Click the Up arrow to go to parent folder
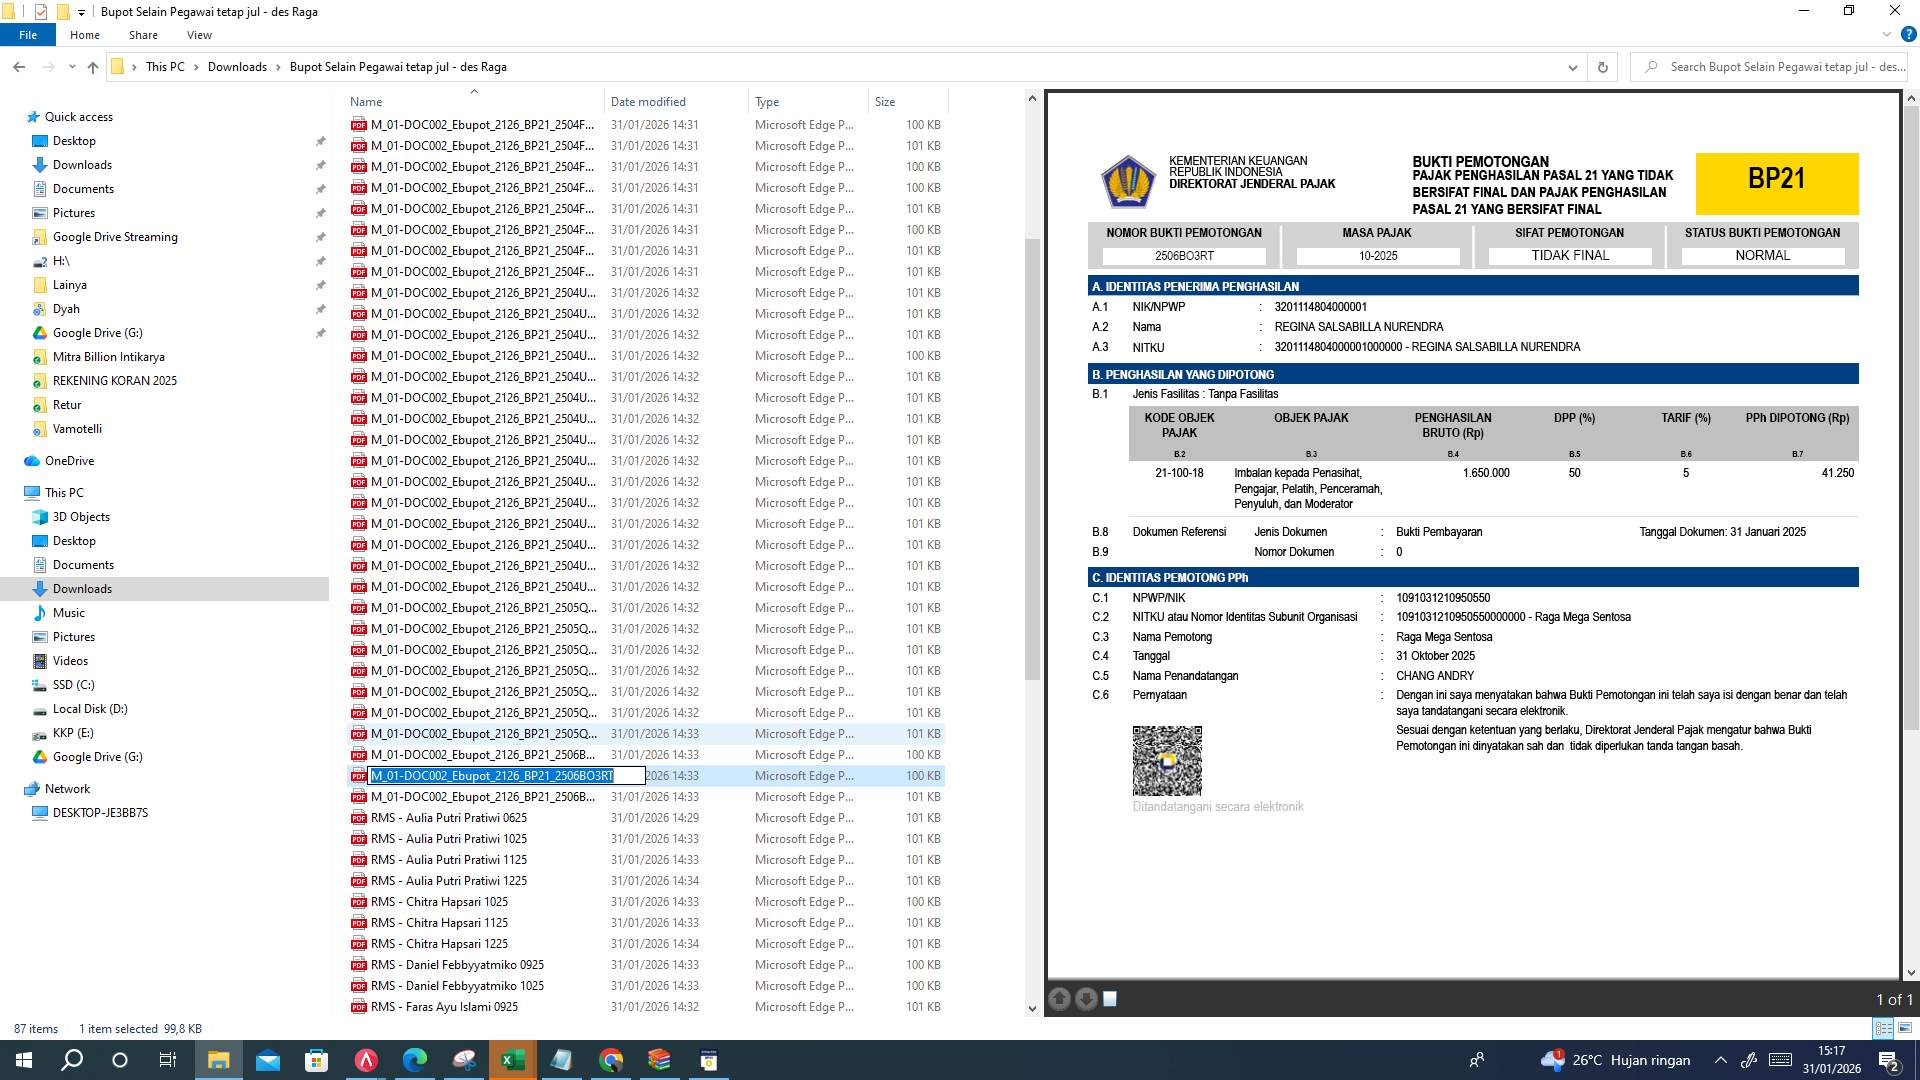1920x1080 pixels. pyautogui.click(x=92, y=67)
